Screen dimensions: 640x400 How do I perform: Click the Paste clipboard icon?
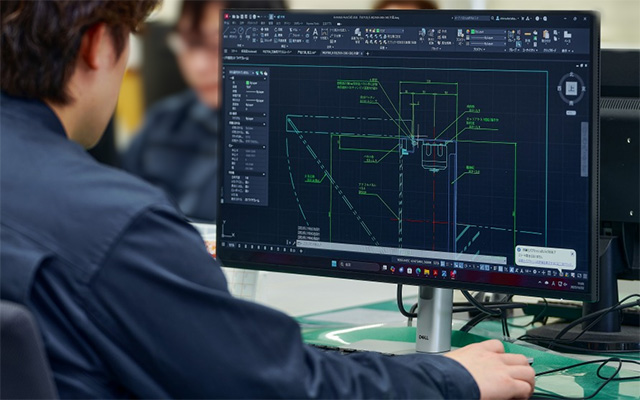coord(546,35)
